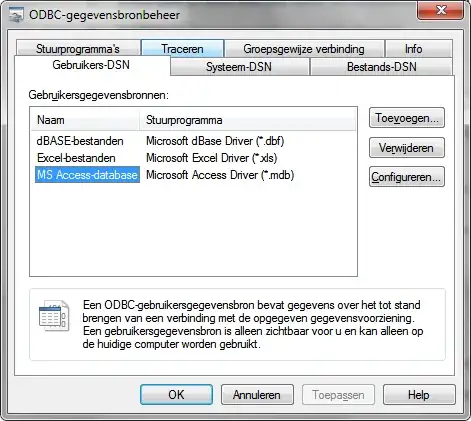Click Microsoft Access Driver (*.mdb) cell
The height and width of the screenshot is (421, 471).
point(220,175)
